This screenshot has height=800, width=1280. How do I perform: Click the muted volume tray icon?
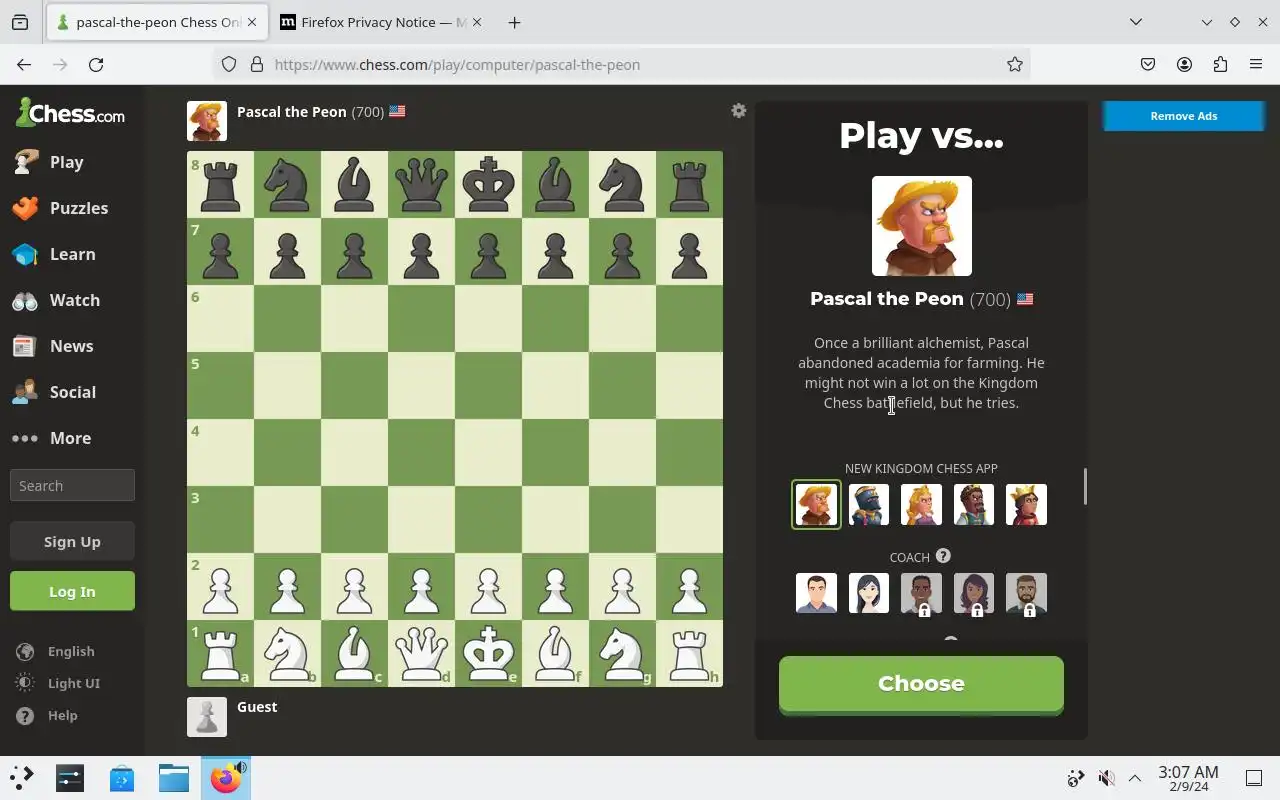pos(1106,778)
